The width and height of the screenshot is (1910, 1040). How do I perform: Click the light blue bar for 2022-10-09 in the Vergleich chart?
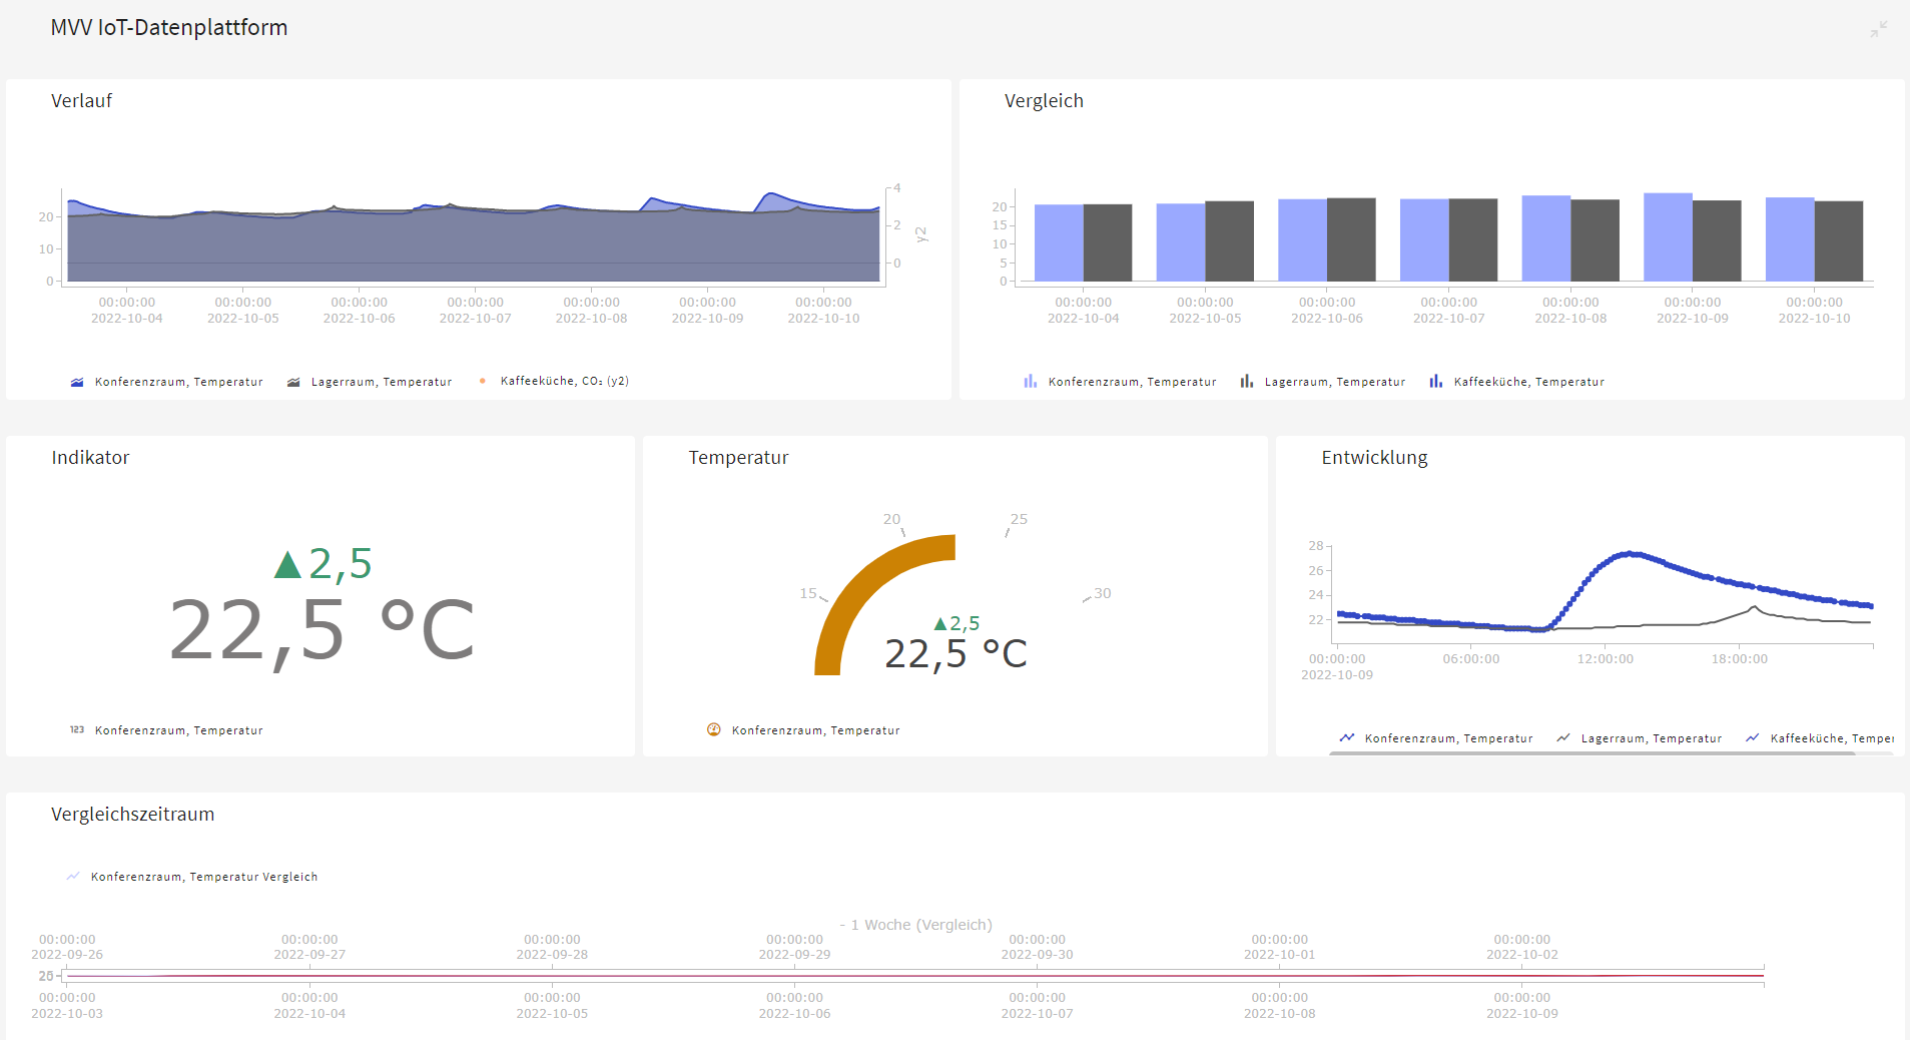click(1668, 237)
